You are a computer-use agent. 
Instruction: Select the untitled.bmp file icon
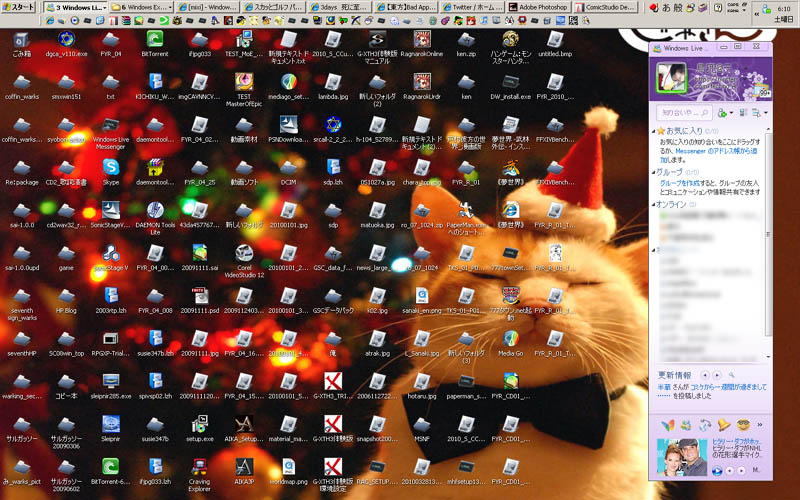tap(555, 44)
